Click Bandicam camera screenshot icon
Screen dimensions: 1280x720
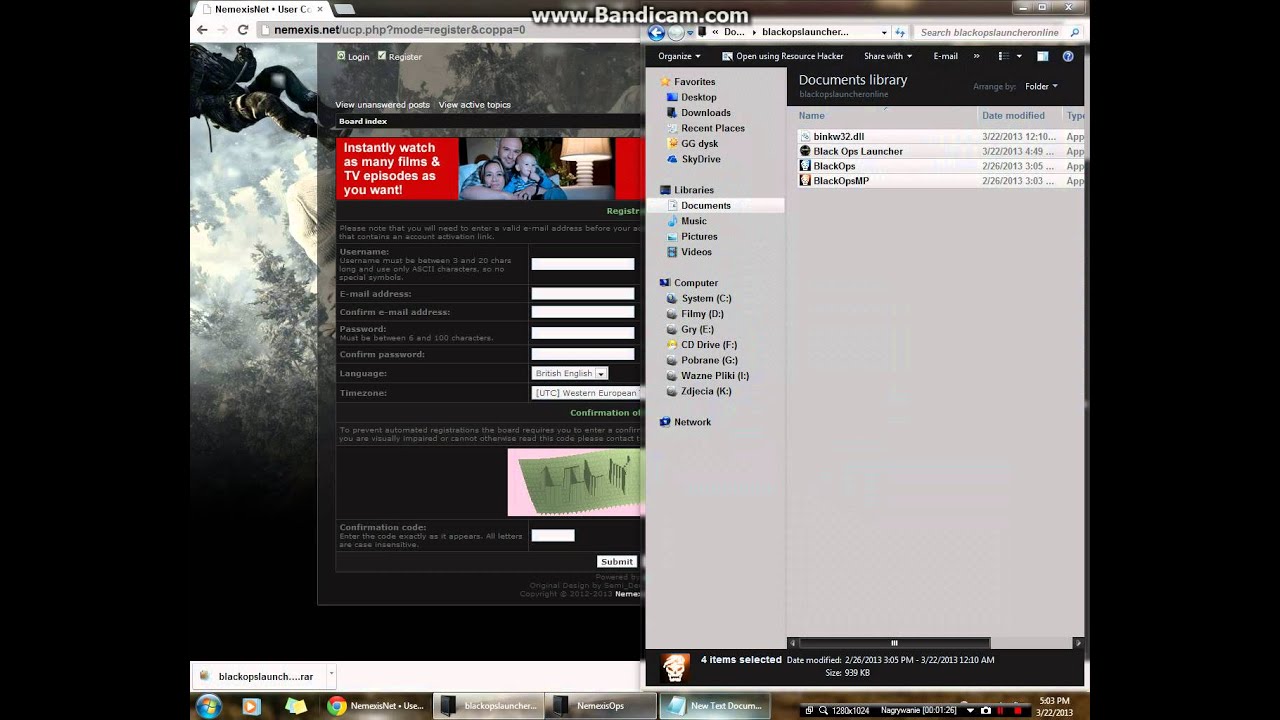click(x=986, y=710)
